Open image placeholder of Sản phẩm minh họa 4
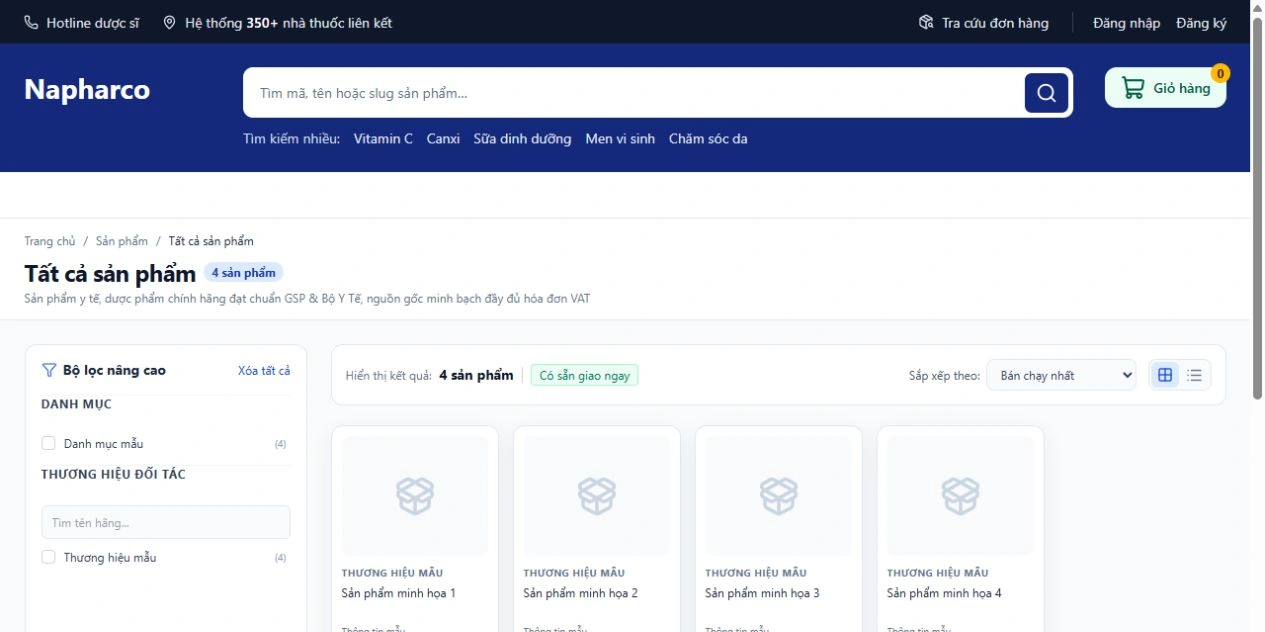The height and width of the screenshot is (632, 1265). (961, 496)
